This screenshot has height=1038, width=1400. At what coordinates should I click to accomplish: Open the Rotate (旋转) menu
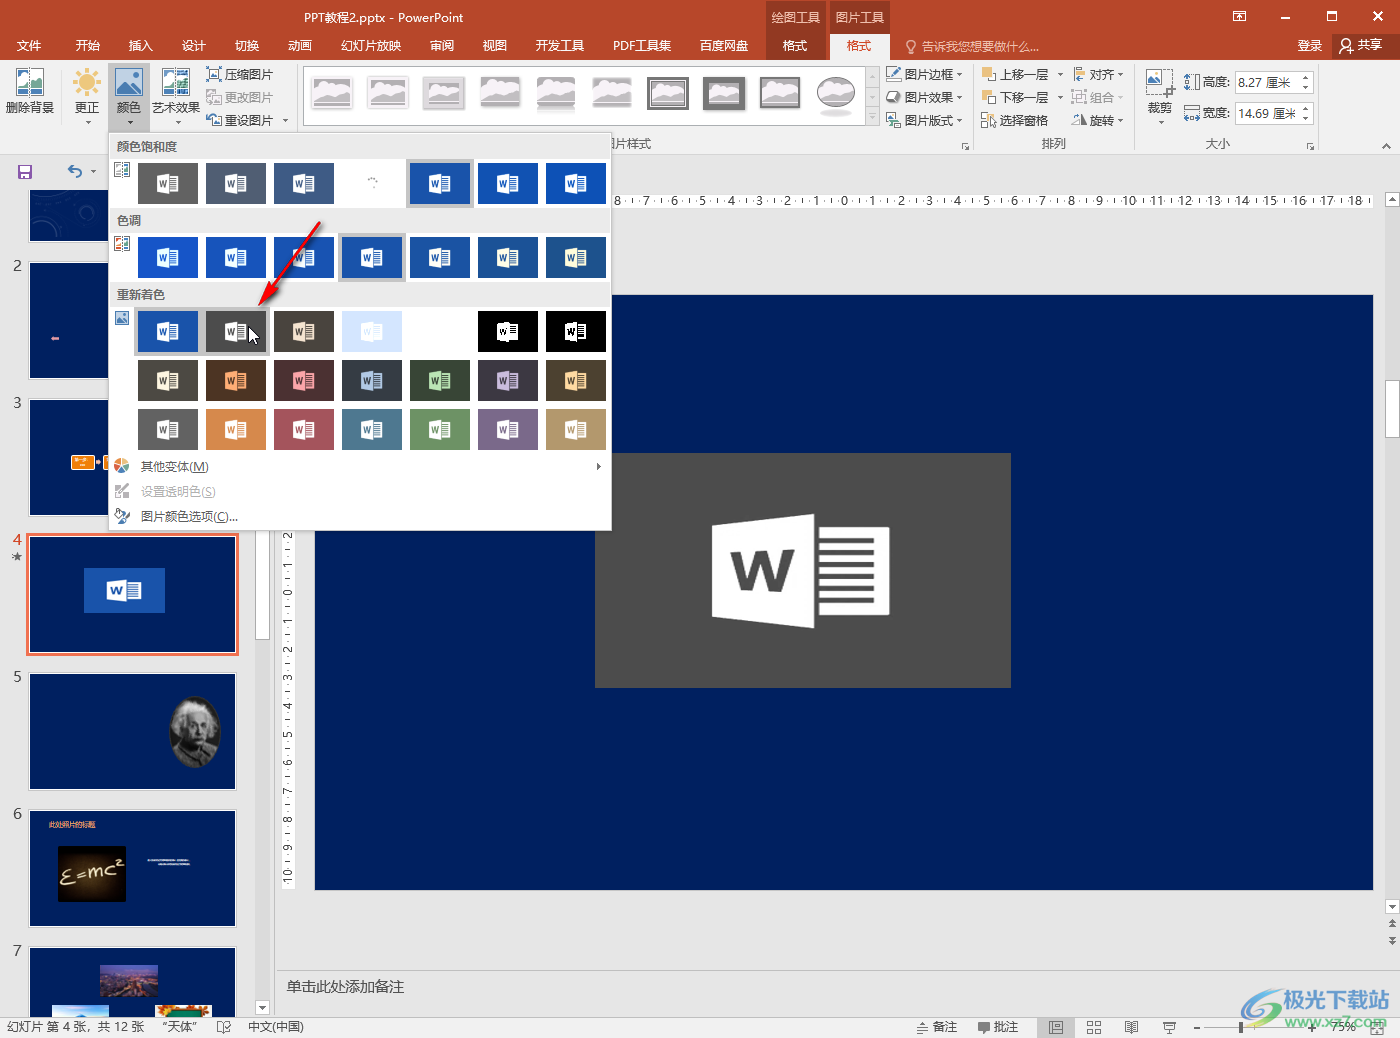1098,120
